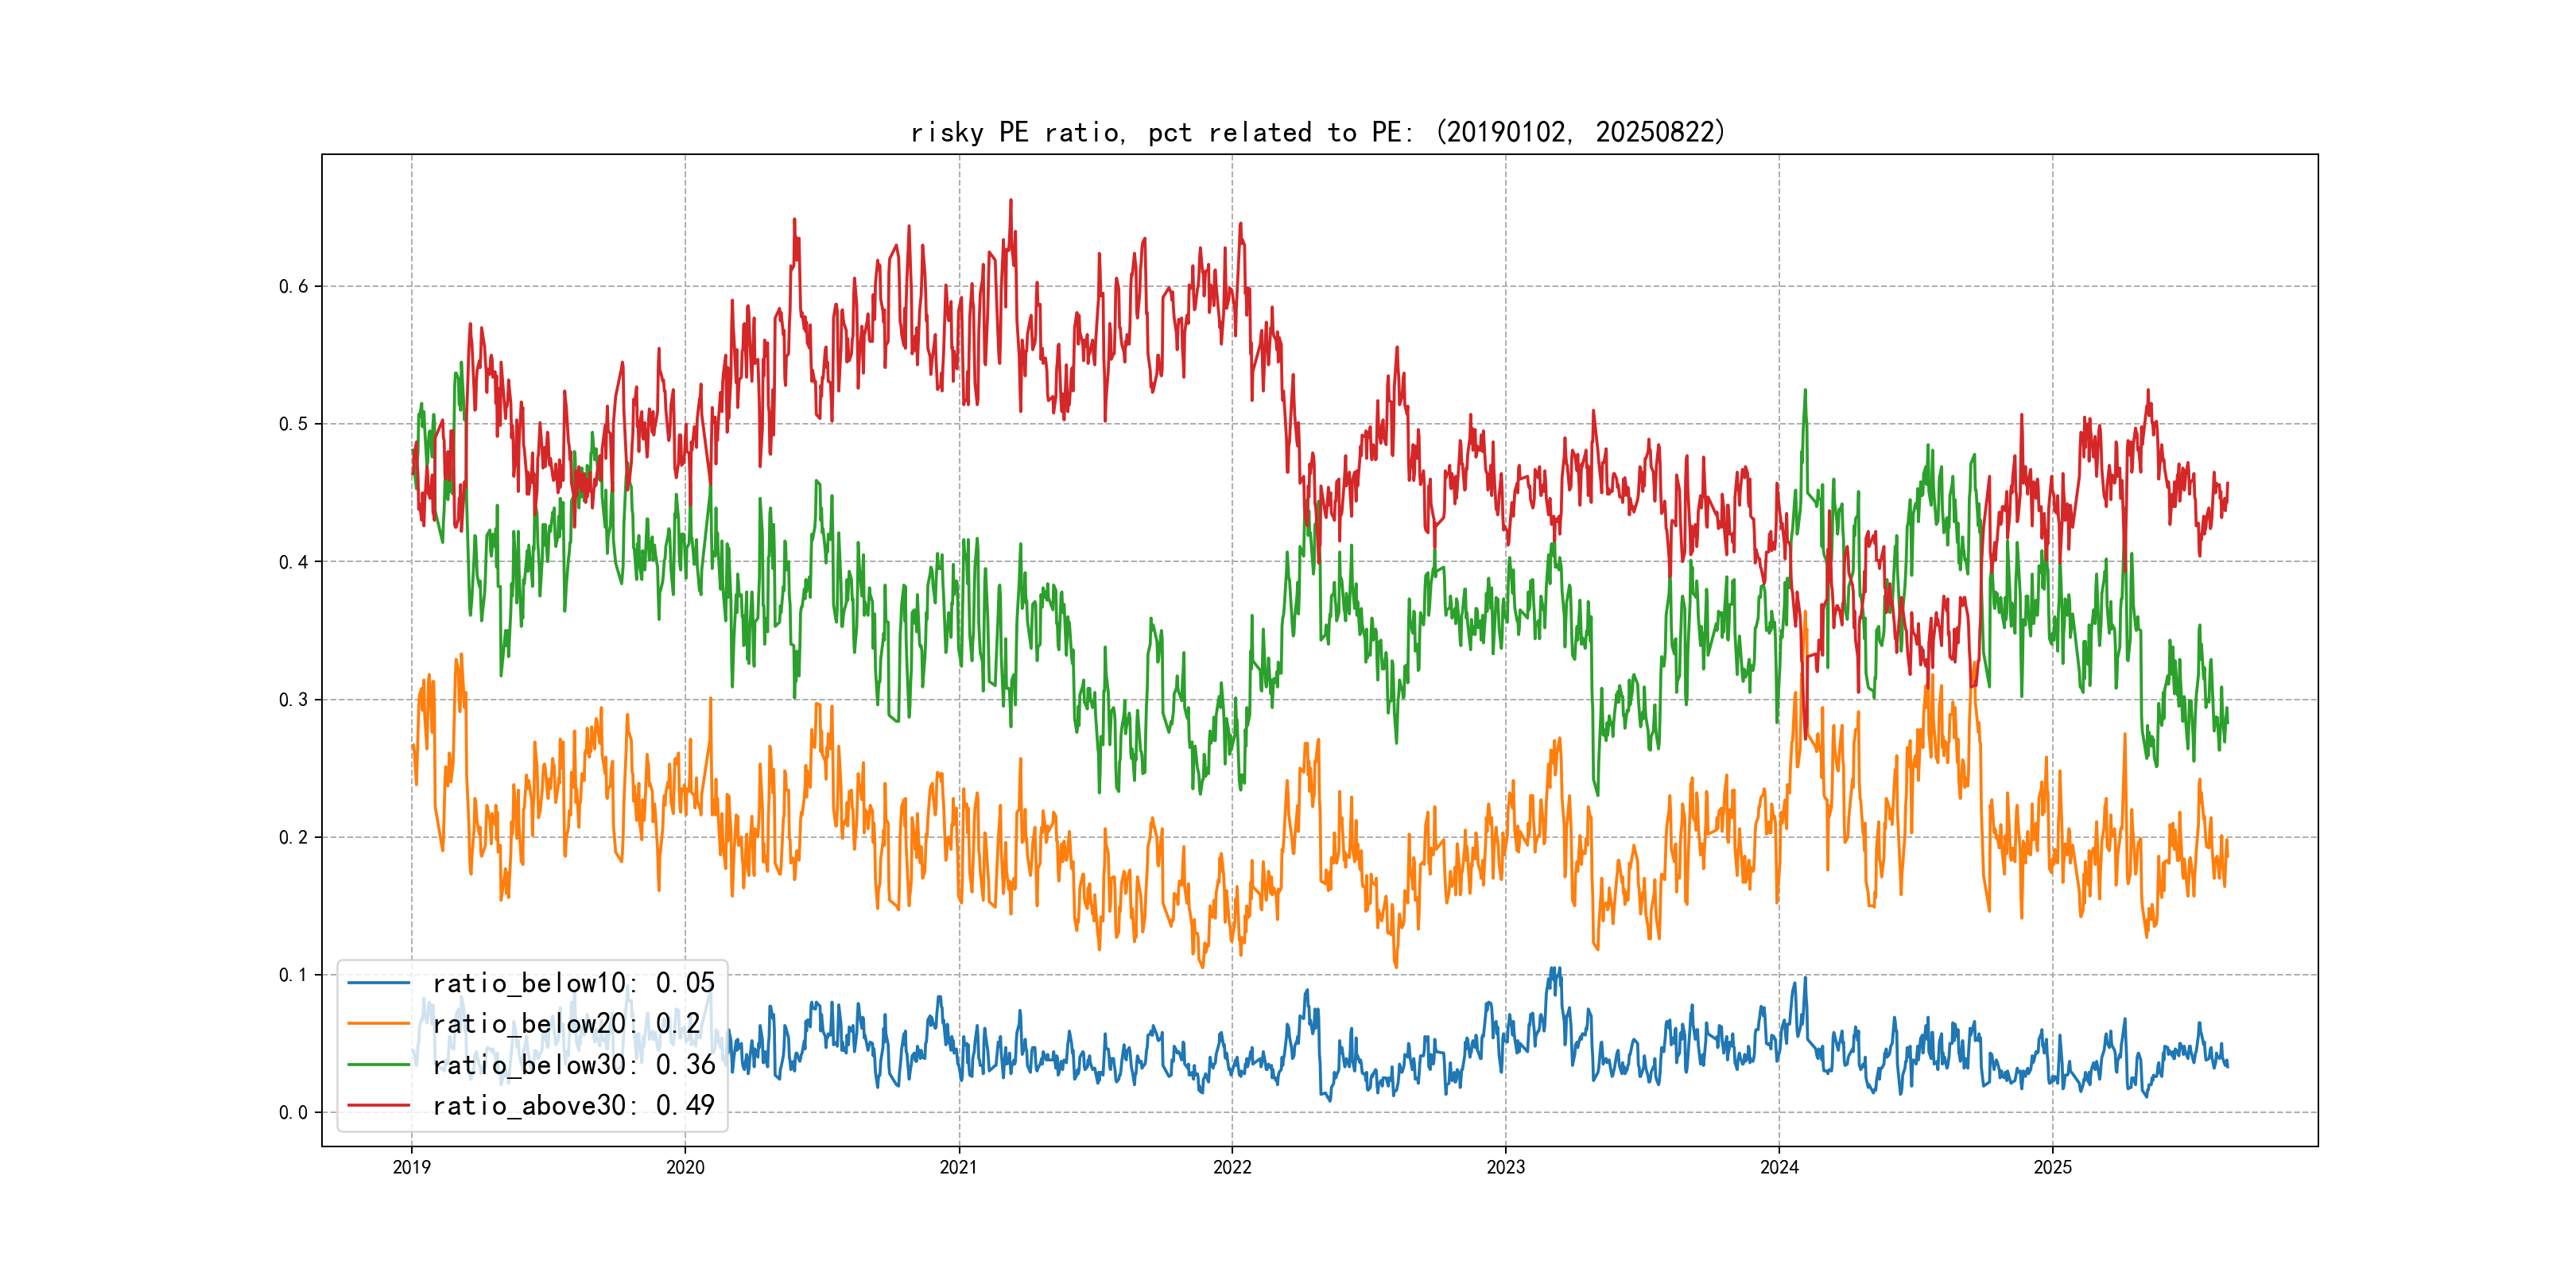
Task: Click the 2024 x-axis tick label
Action: click(x=1779, y=1167)
